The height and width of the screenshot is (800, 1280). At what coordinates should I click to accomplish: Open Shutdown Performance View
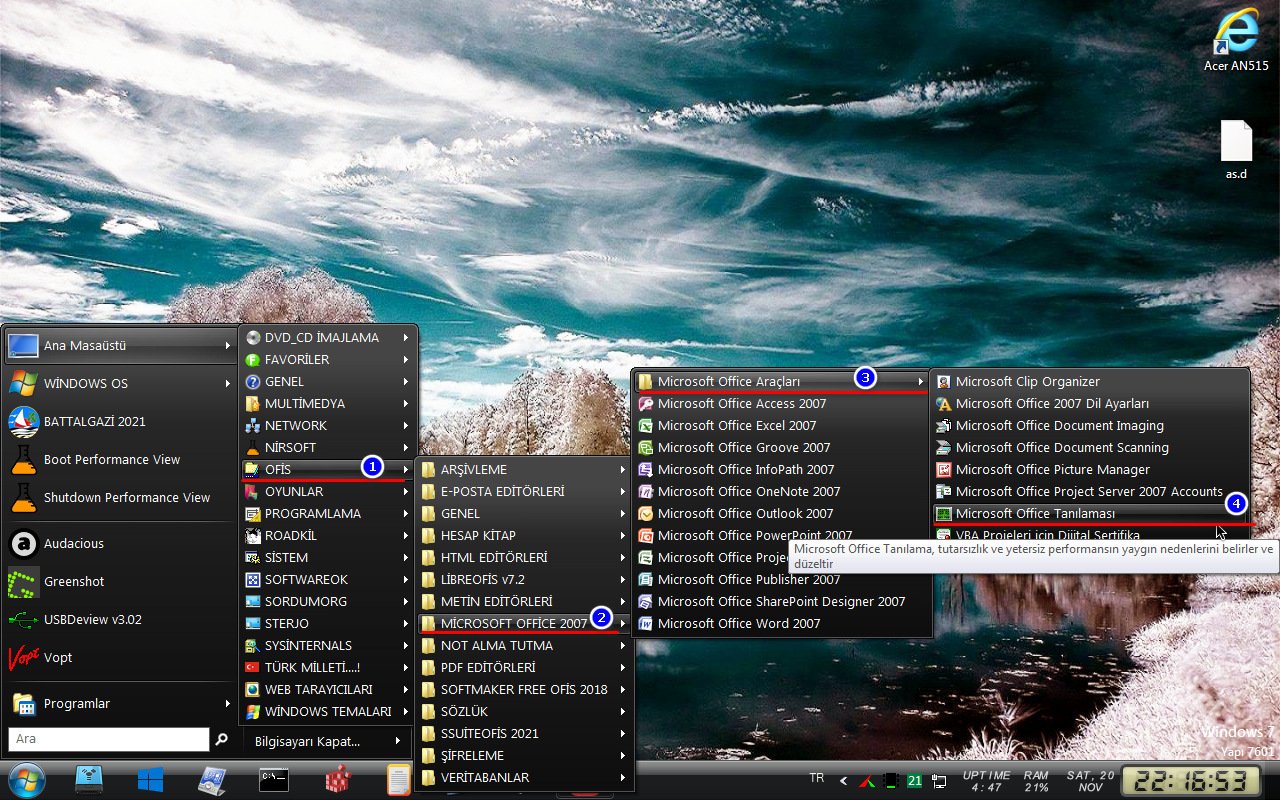120,497
